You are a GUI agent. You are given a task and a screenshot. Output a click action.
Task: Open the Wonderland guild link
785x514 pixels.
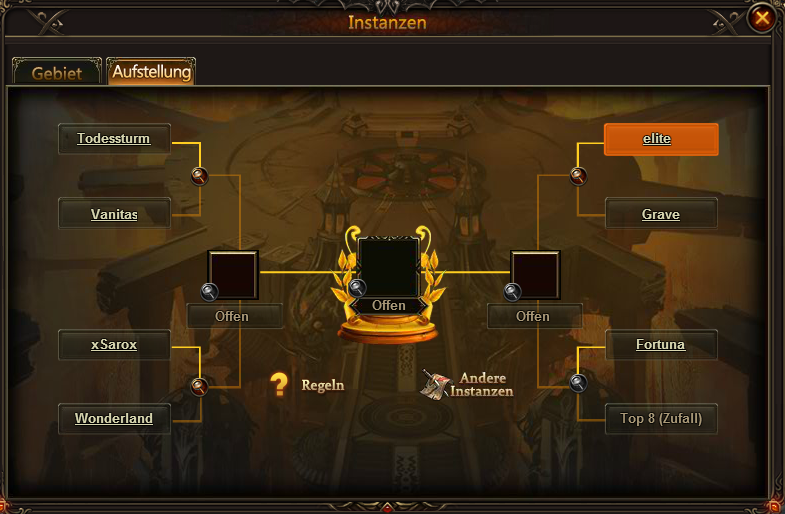pos(114,418)
